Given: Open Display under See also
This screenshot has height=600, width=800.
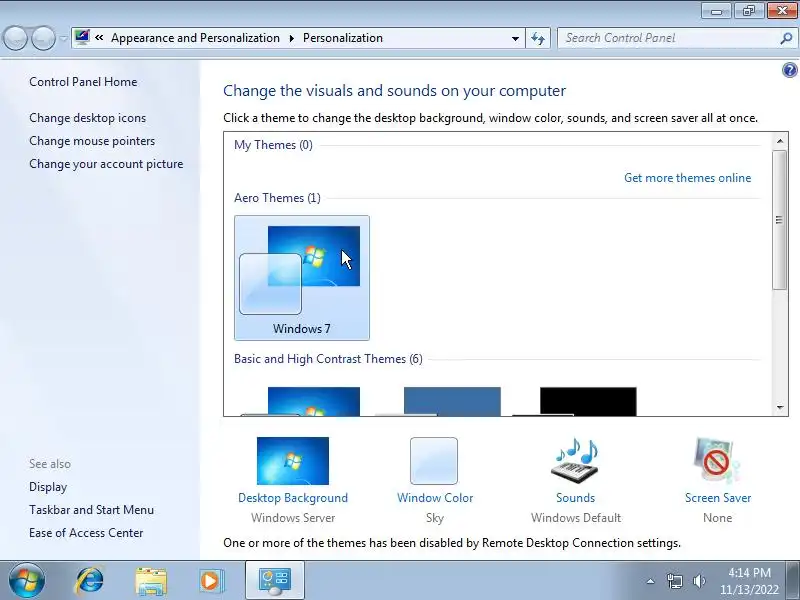Looking at the screenshot, I should (48, 487).
